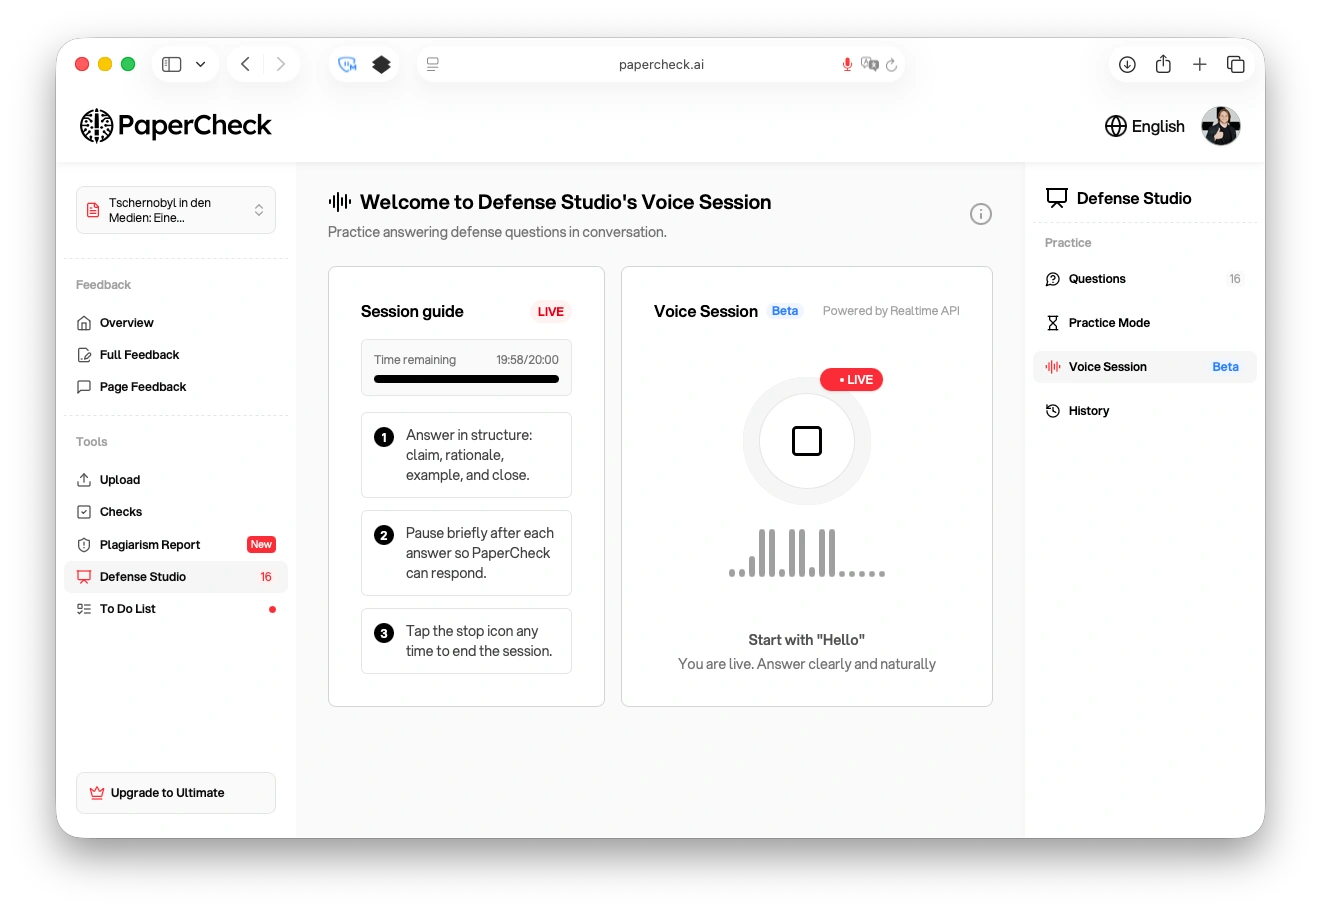Image resolution: width=1321 pixels, height=912 pixels.
Task: Open the History clock icon
Action: (1052, 410)
